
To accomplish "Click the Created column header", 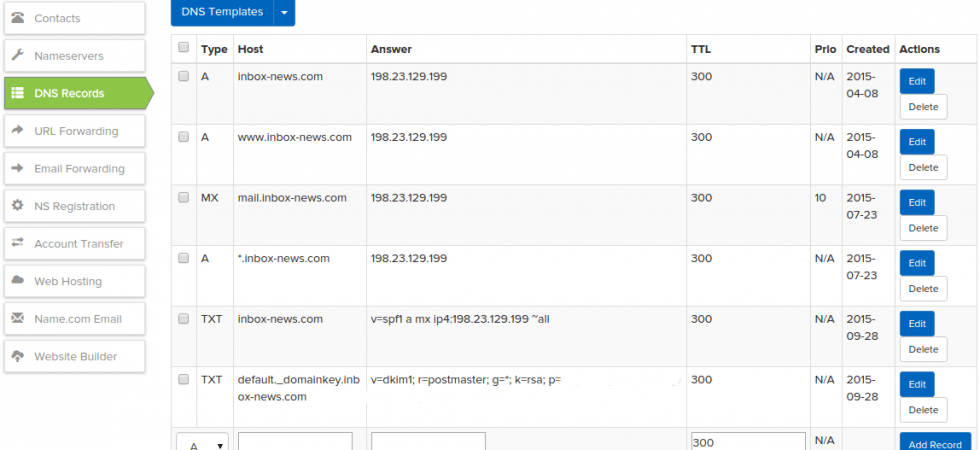I will 868,49.
